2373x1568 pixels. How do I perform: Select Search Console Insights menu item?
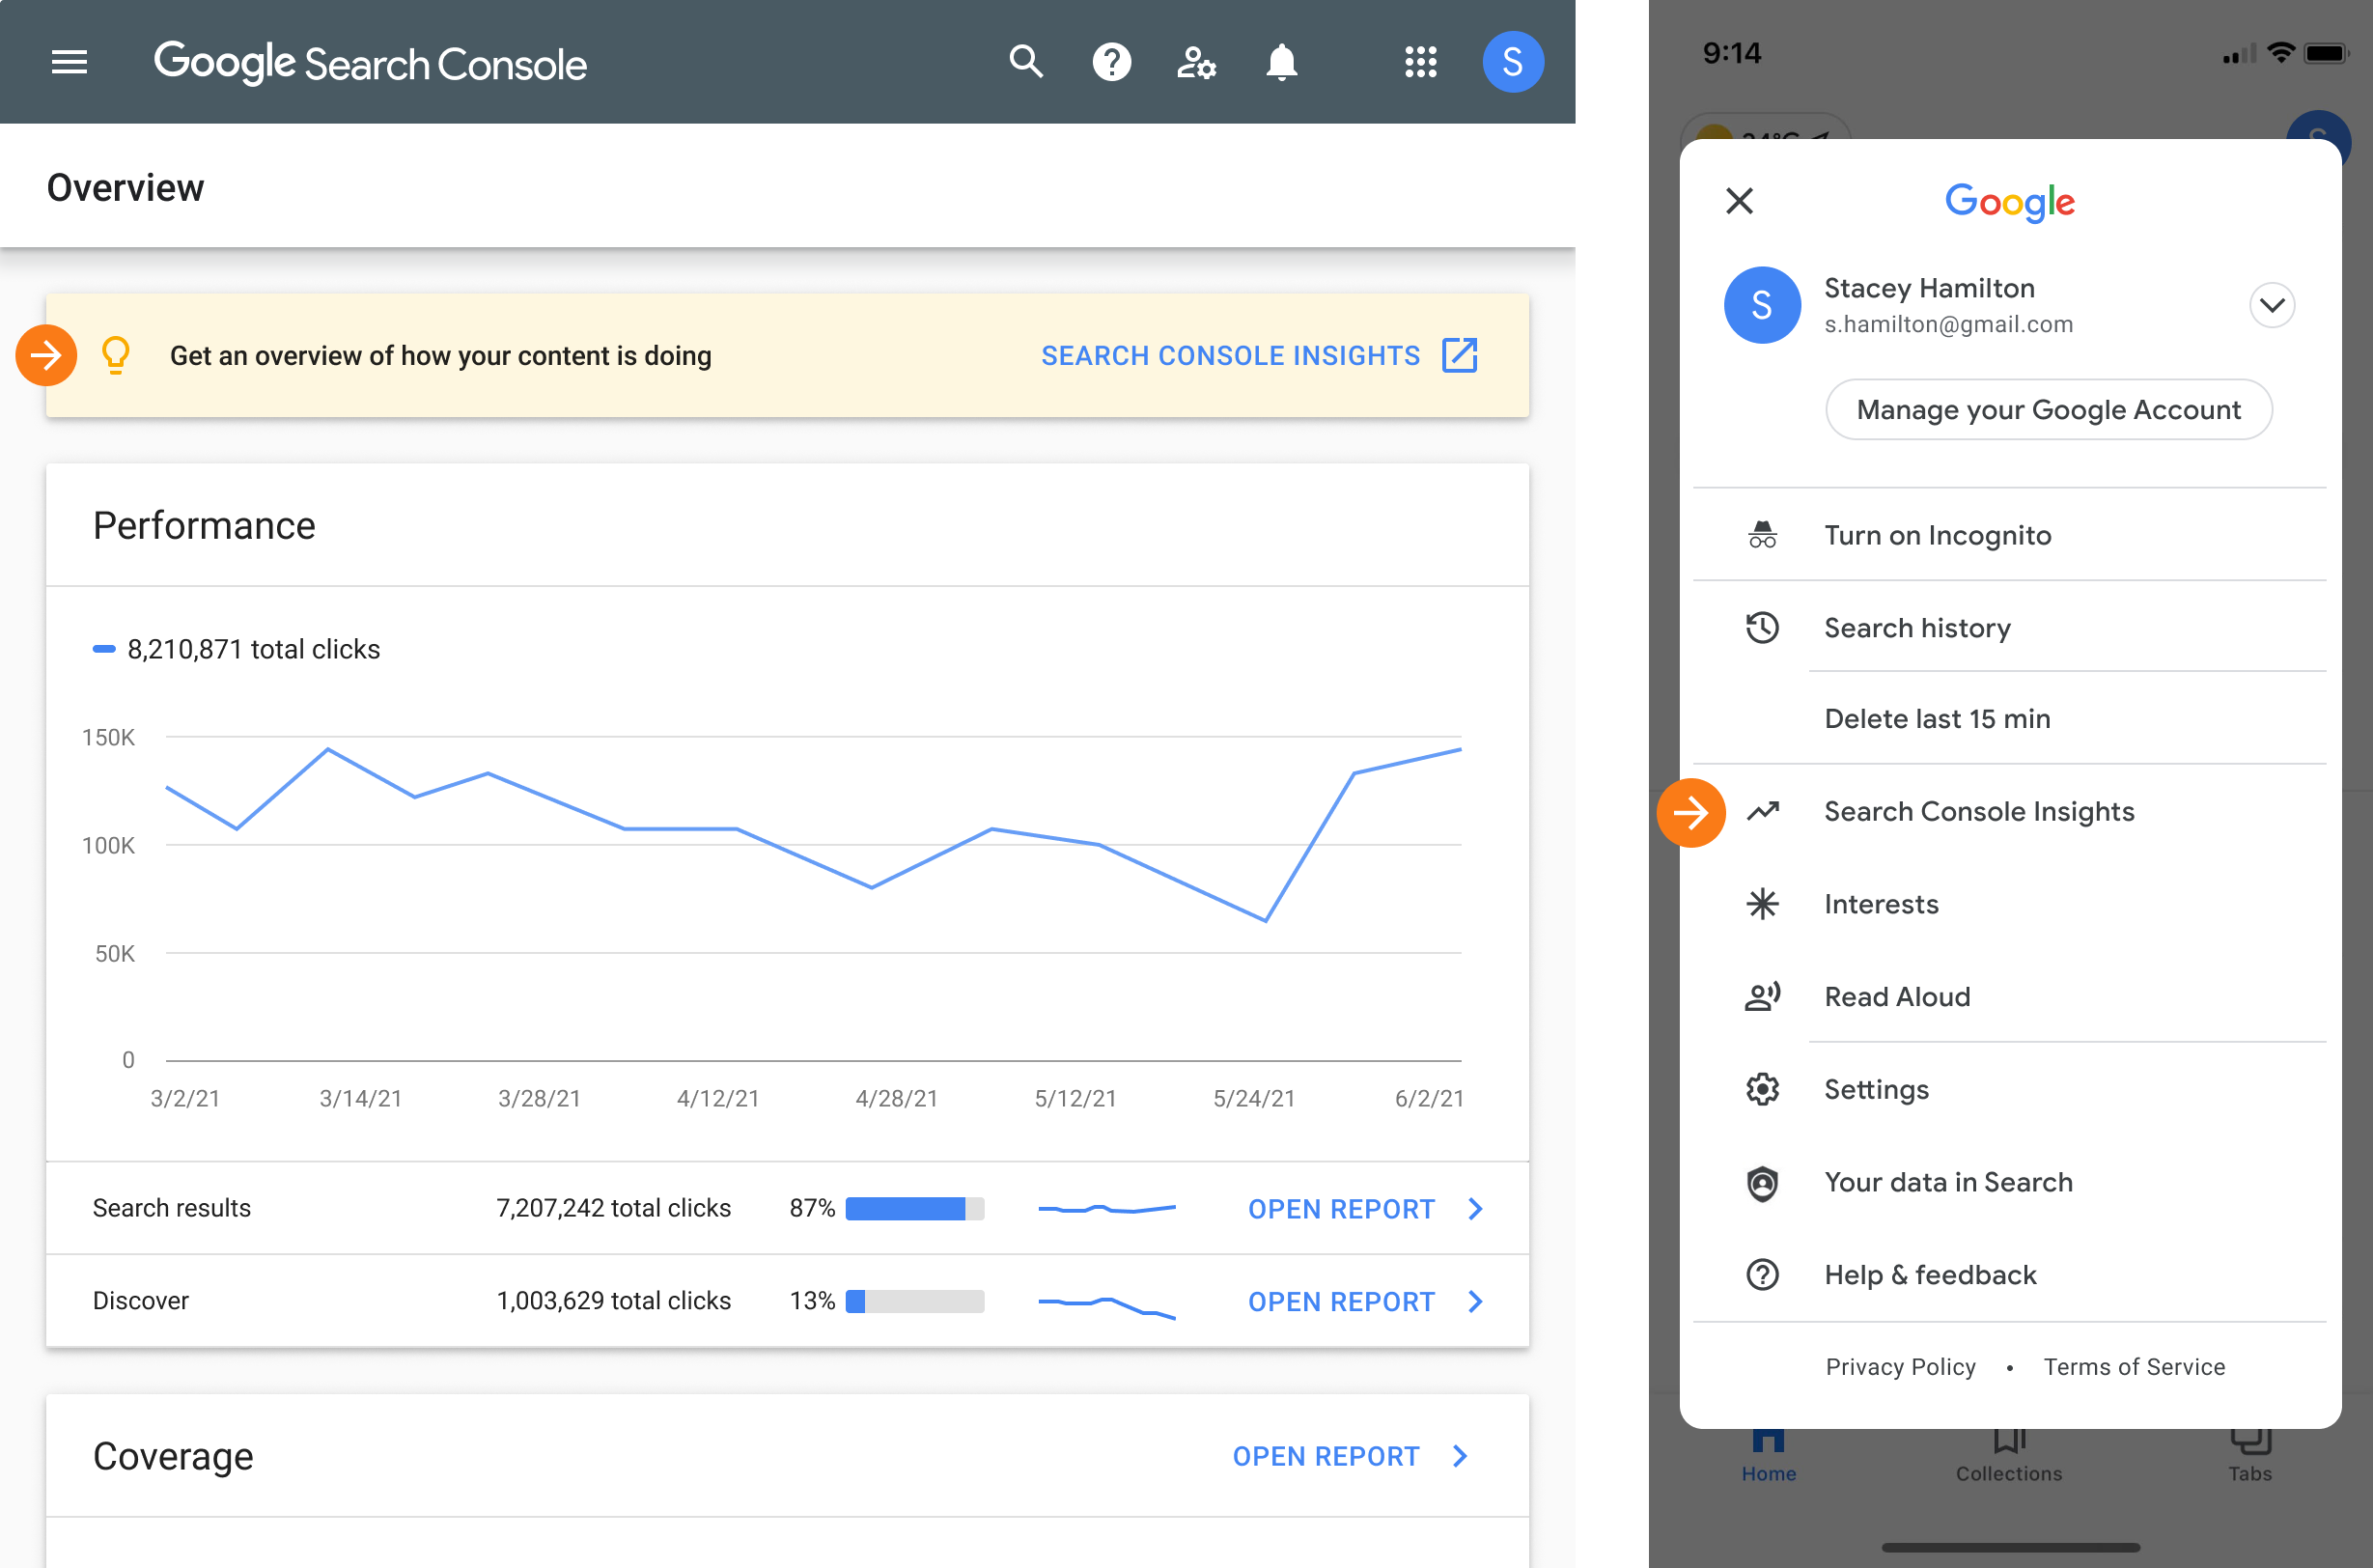(x=1979, y=810)
